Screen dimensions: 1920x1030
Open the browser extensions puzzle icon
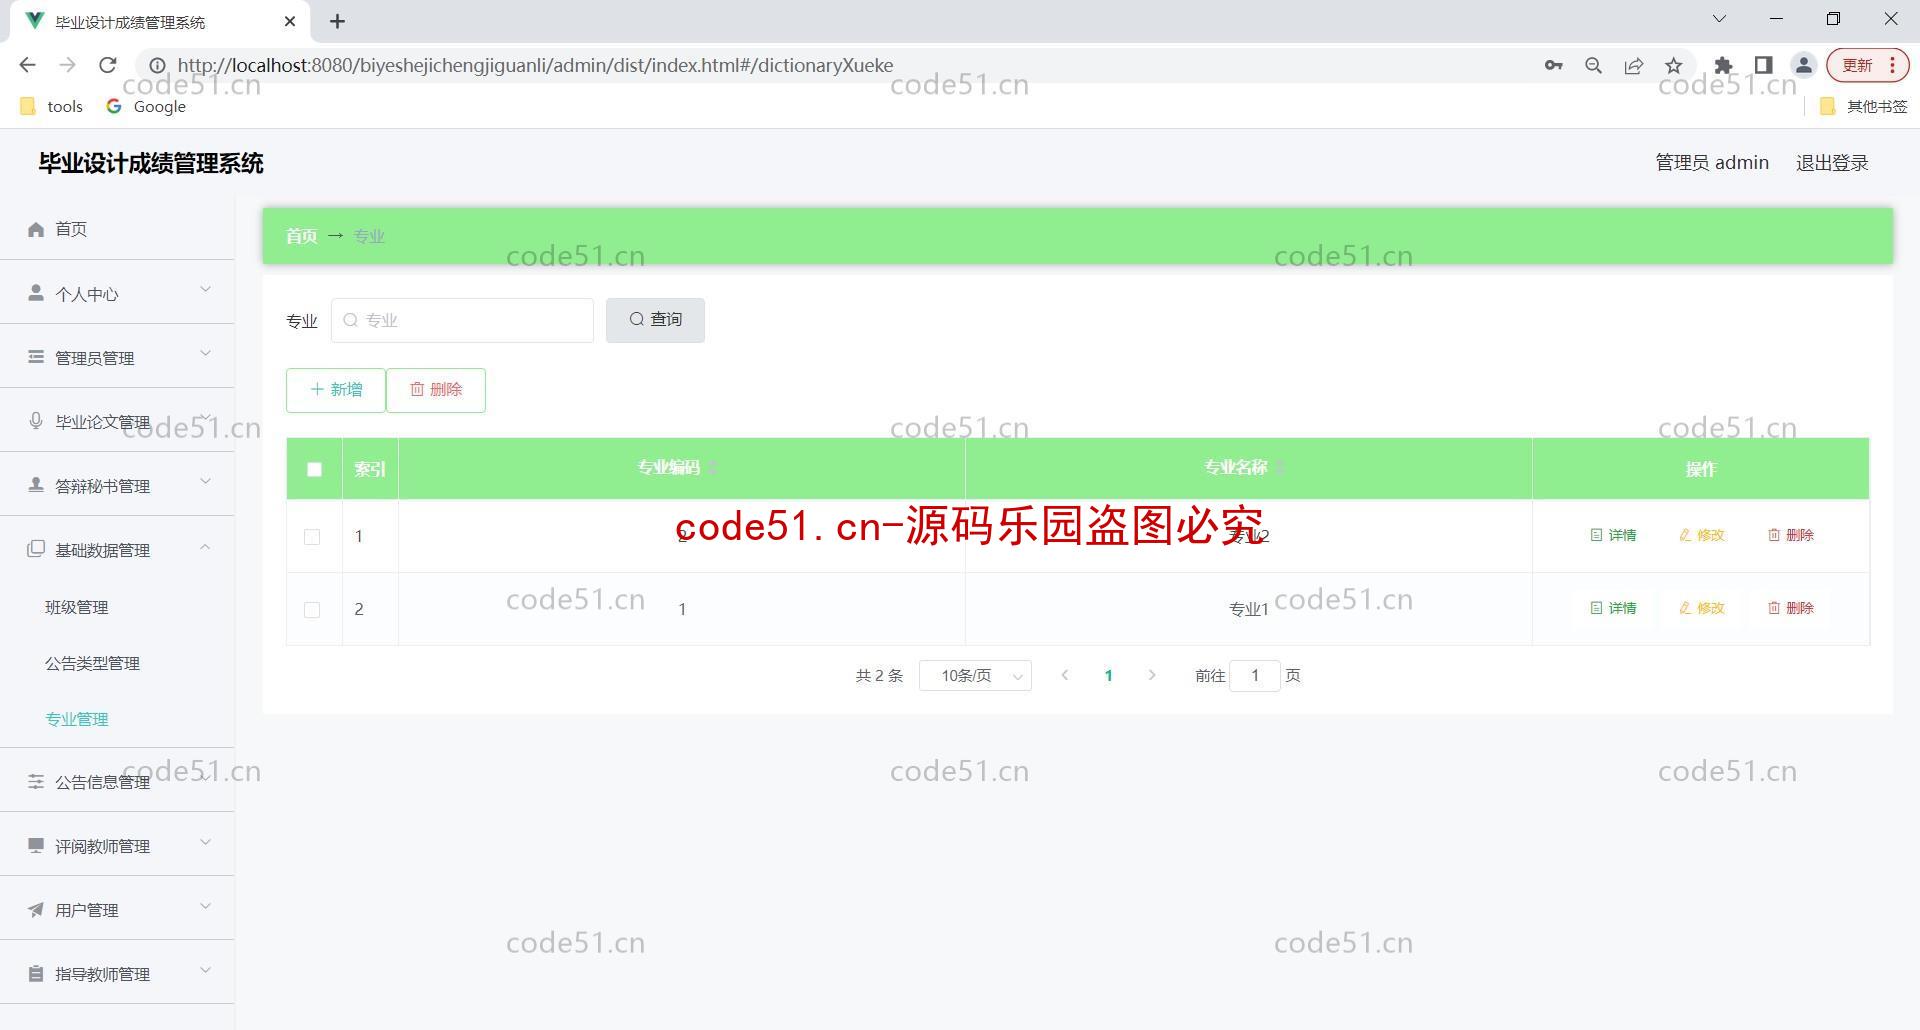pos(1723,65)
